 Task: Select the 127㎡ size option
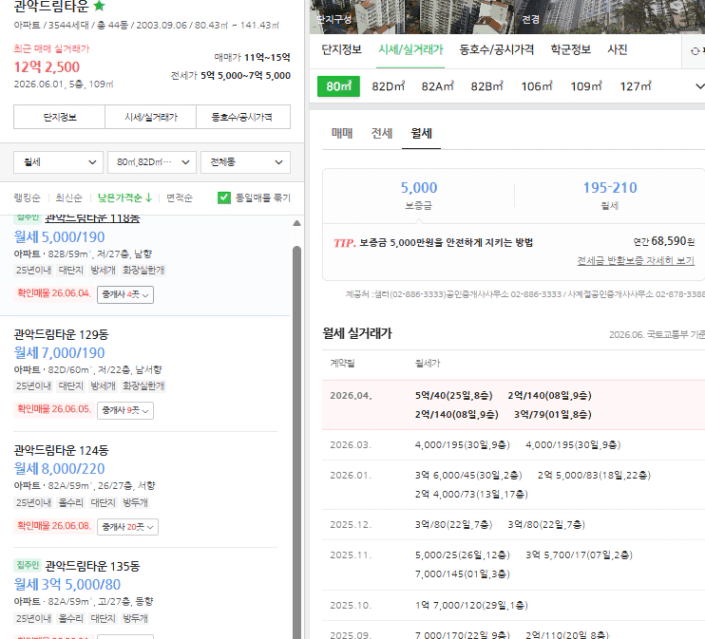click(635, 86)
